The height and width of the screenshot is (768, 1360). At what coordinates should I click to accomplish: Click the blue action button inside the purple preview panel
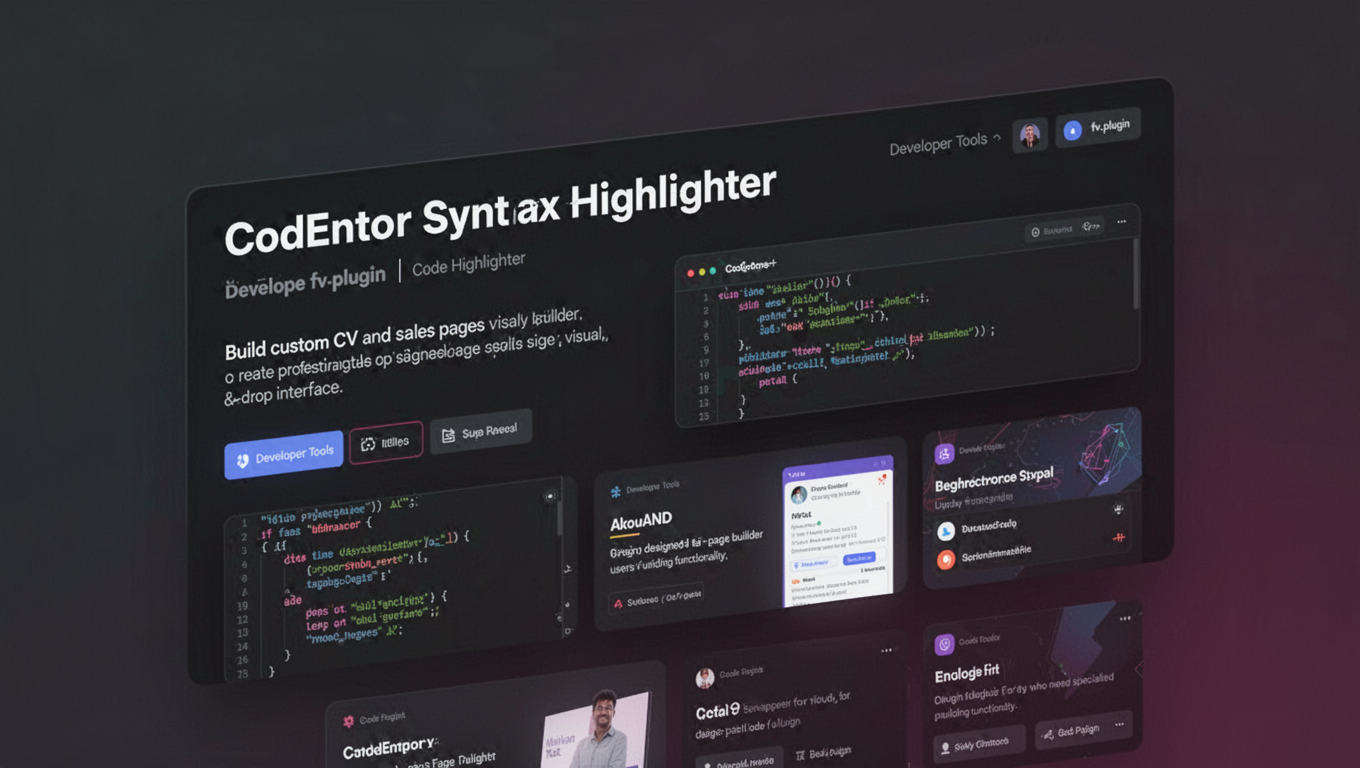coord(859,557)
